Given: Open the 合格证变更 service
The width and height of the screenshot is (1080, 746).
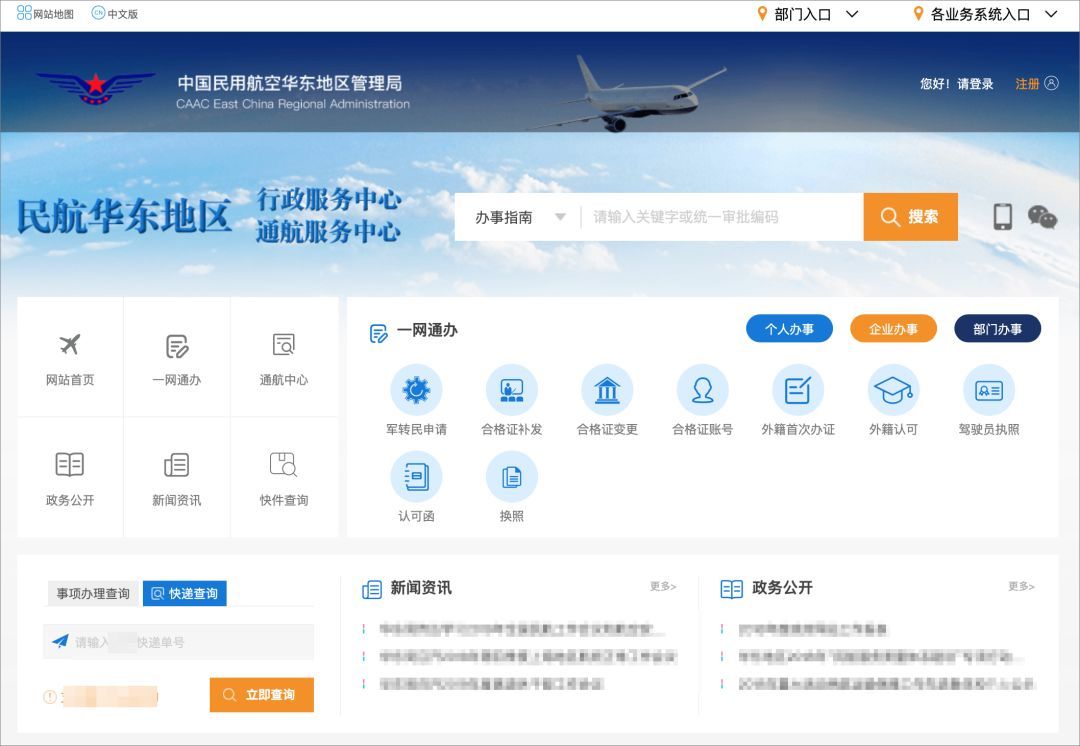Looking at the screenshot, I should point(607,399).
